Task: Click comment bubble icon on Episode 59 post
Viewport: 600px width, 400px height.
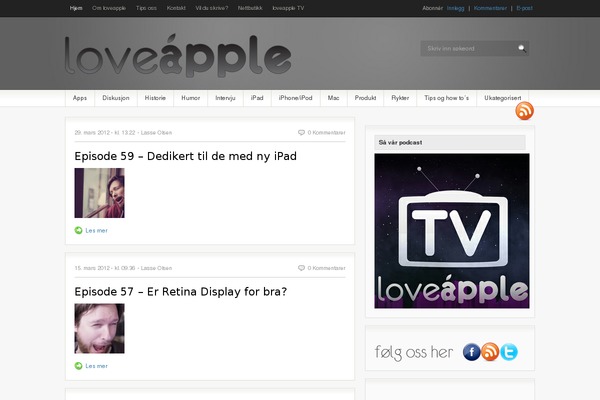Action: 302,132
